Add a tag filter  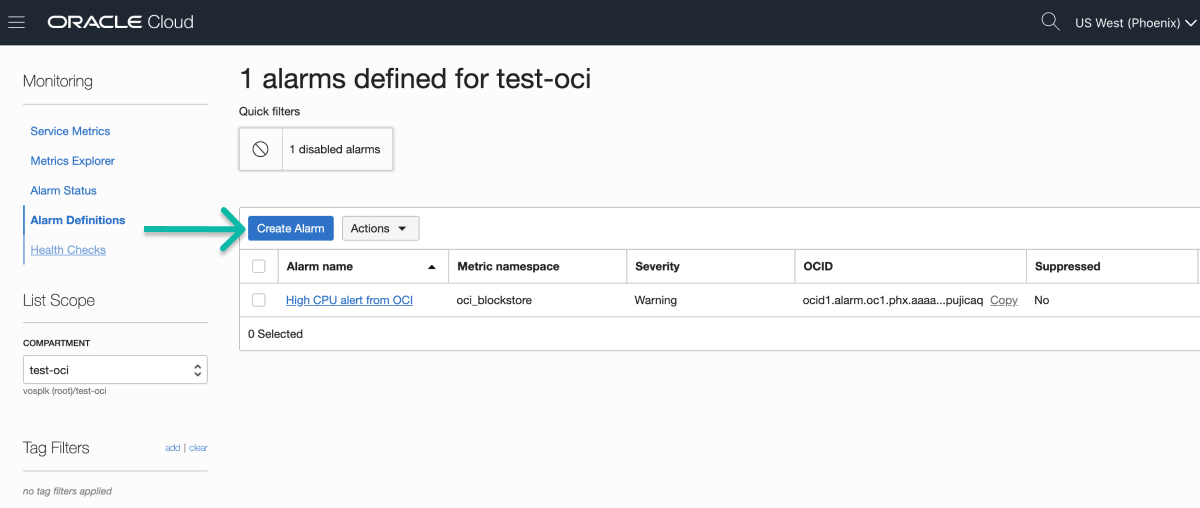tap(173, 448)
